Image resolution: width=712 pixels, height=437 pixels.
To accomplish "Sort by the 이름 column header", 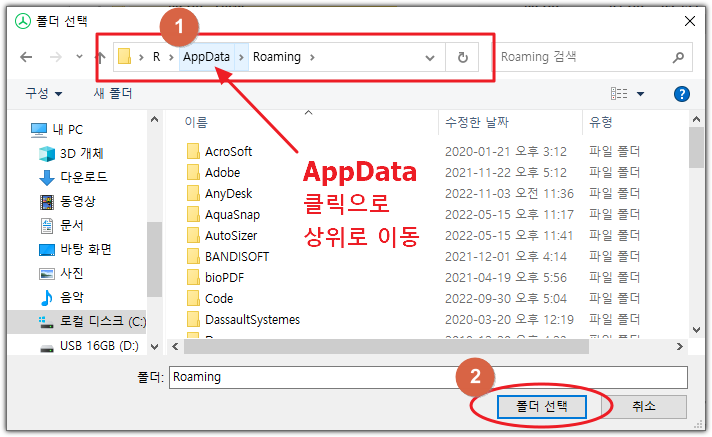I will [196, 122].
